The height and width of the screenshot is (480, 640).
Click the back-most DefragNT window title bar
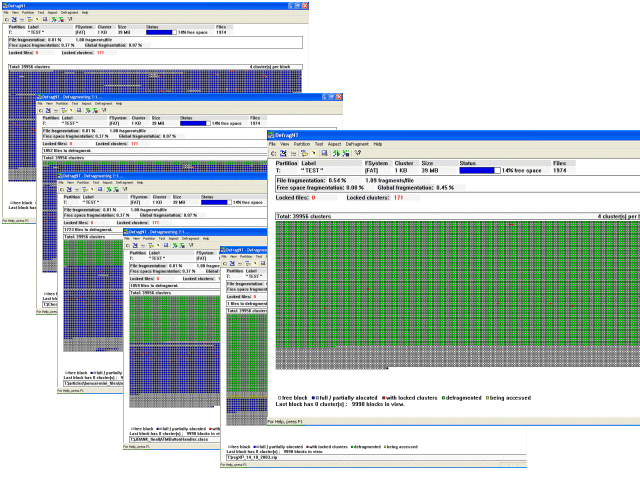point(155,6)
